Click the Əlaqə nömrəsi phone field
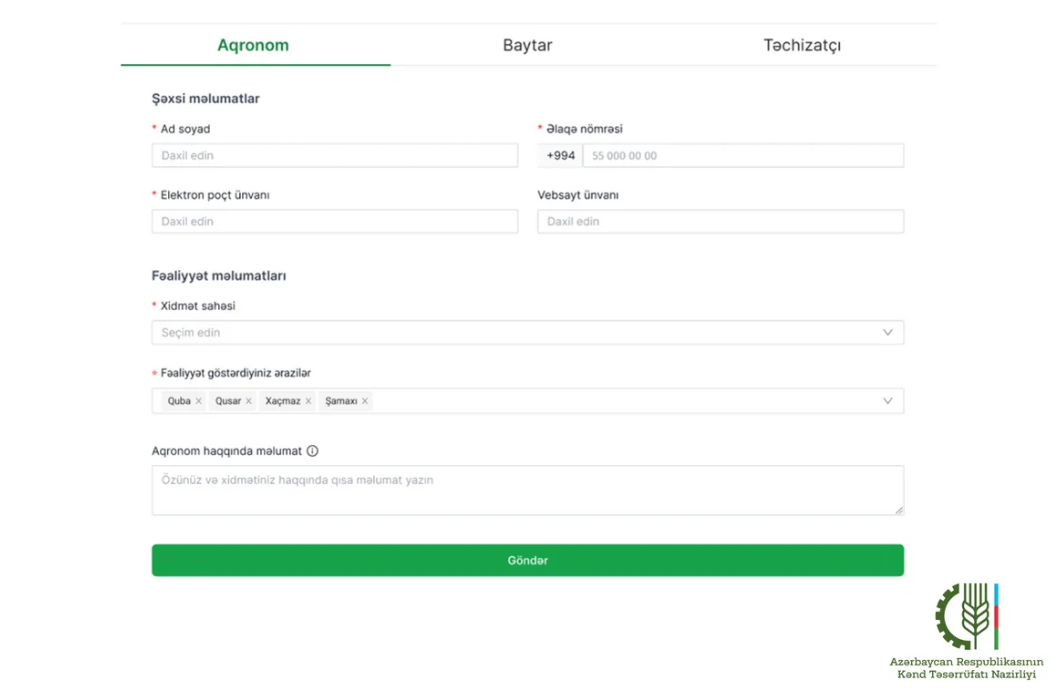Screen dimensions: 1051x690 [x=743, y=156]
